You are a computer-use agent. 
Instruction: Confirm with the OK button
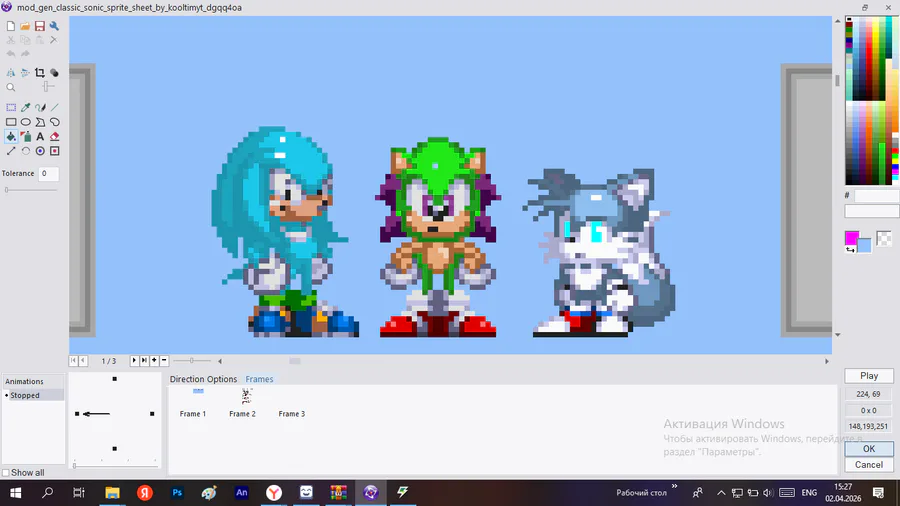(869, 449)
